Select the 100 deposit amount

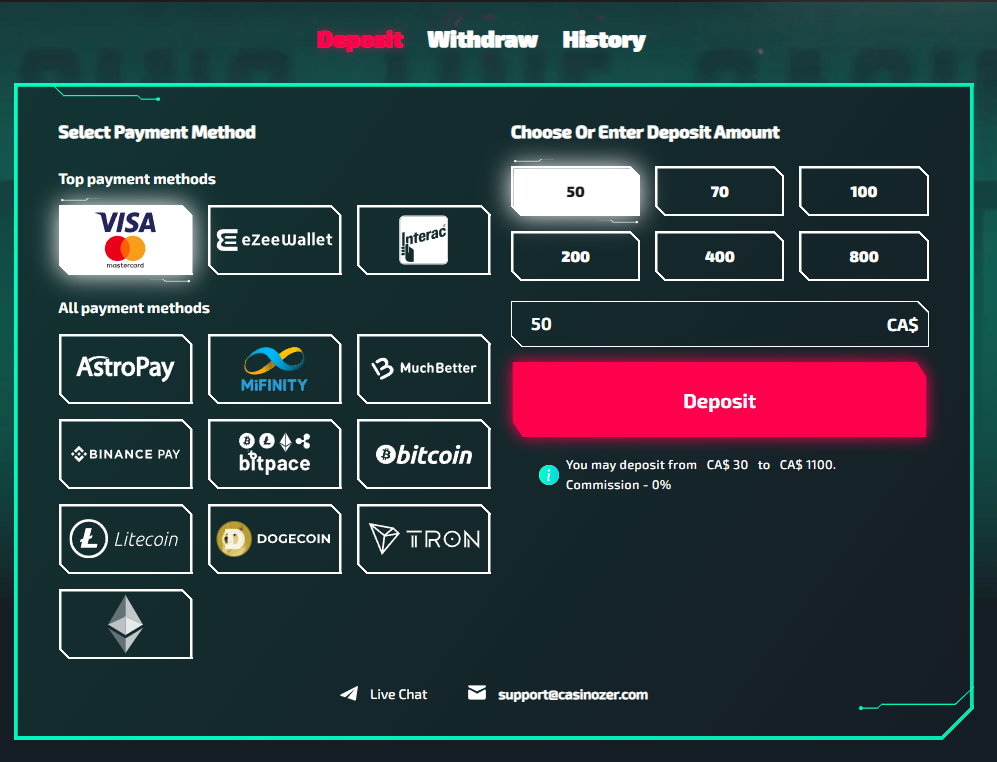[x=863, y=191]
